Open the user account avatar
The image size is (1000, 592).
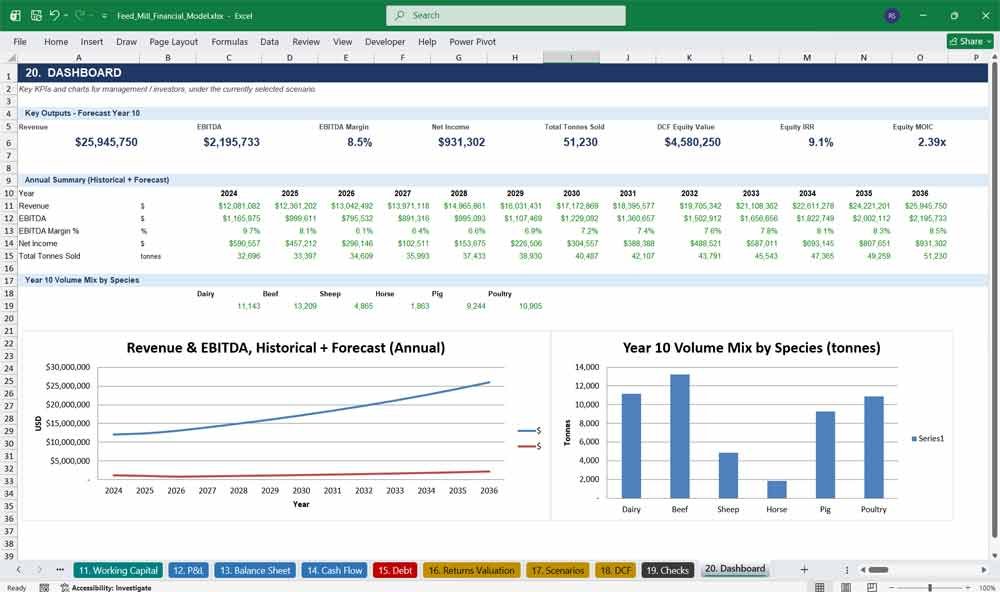892,15
